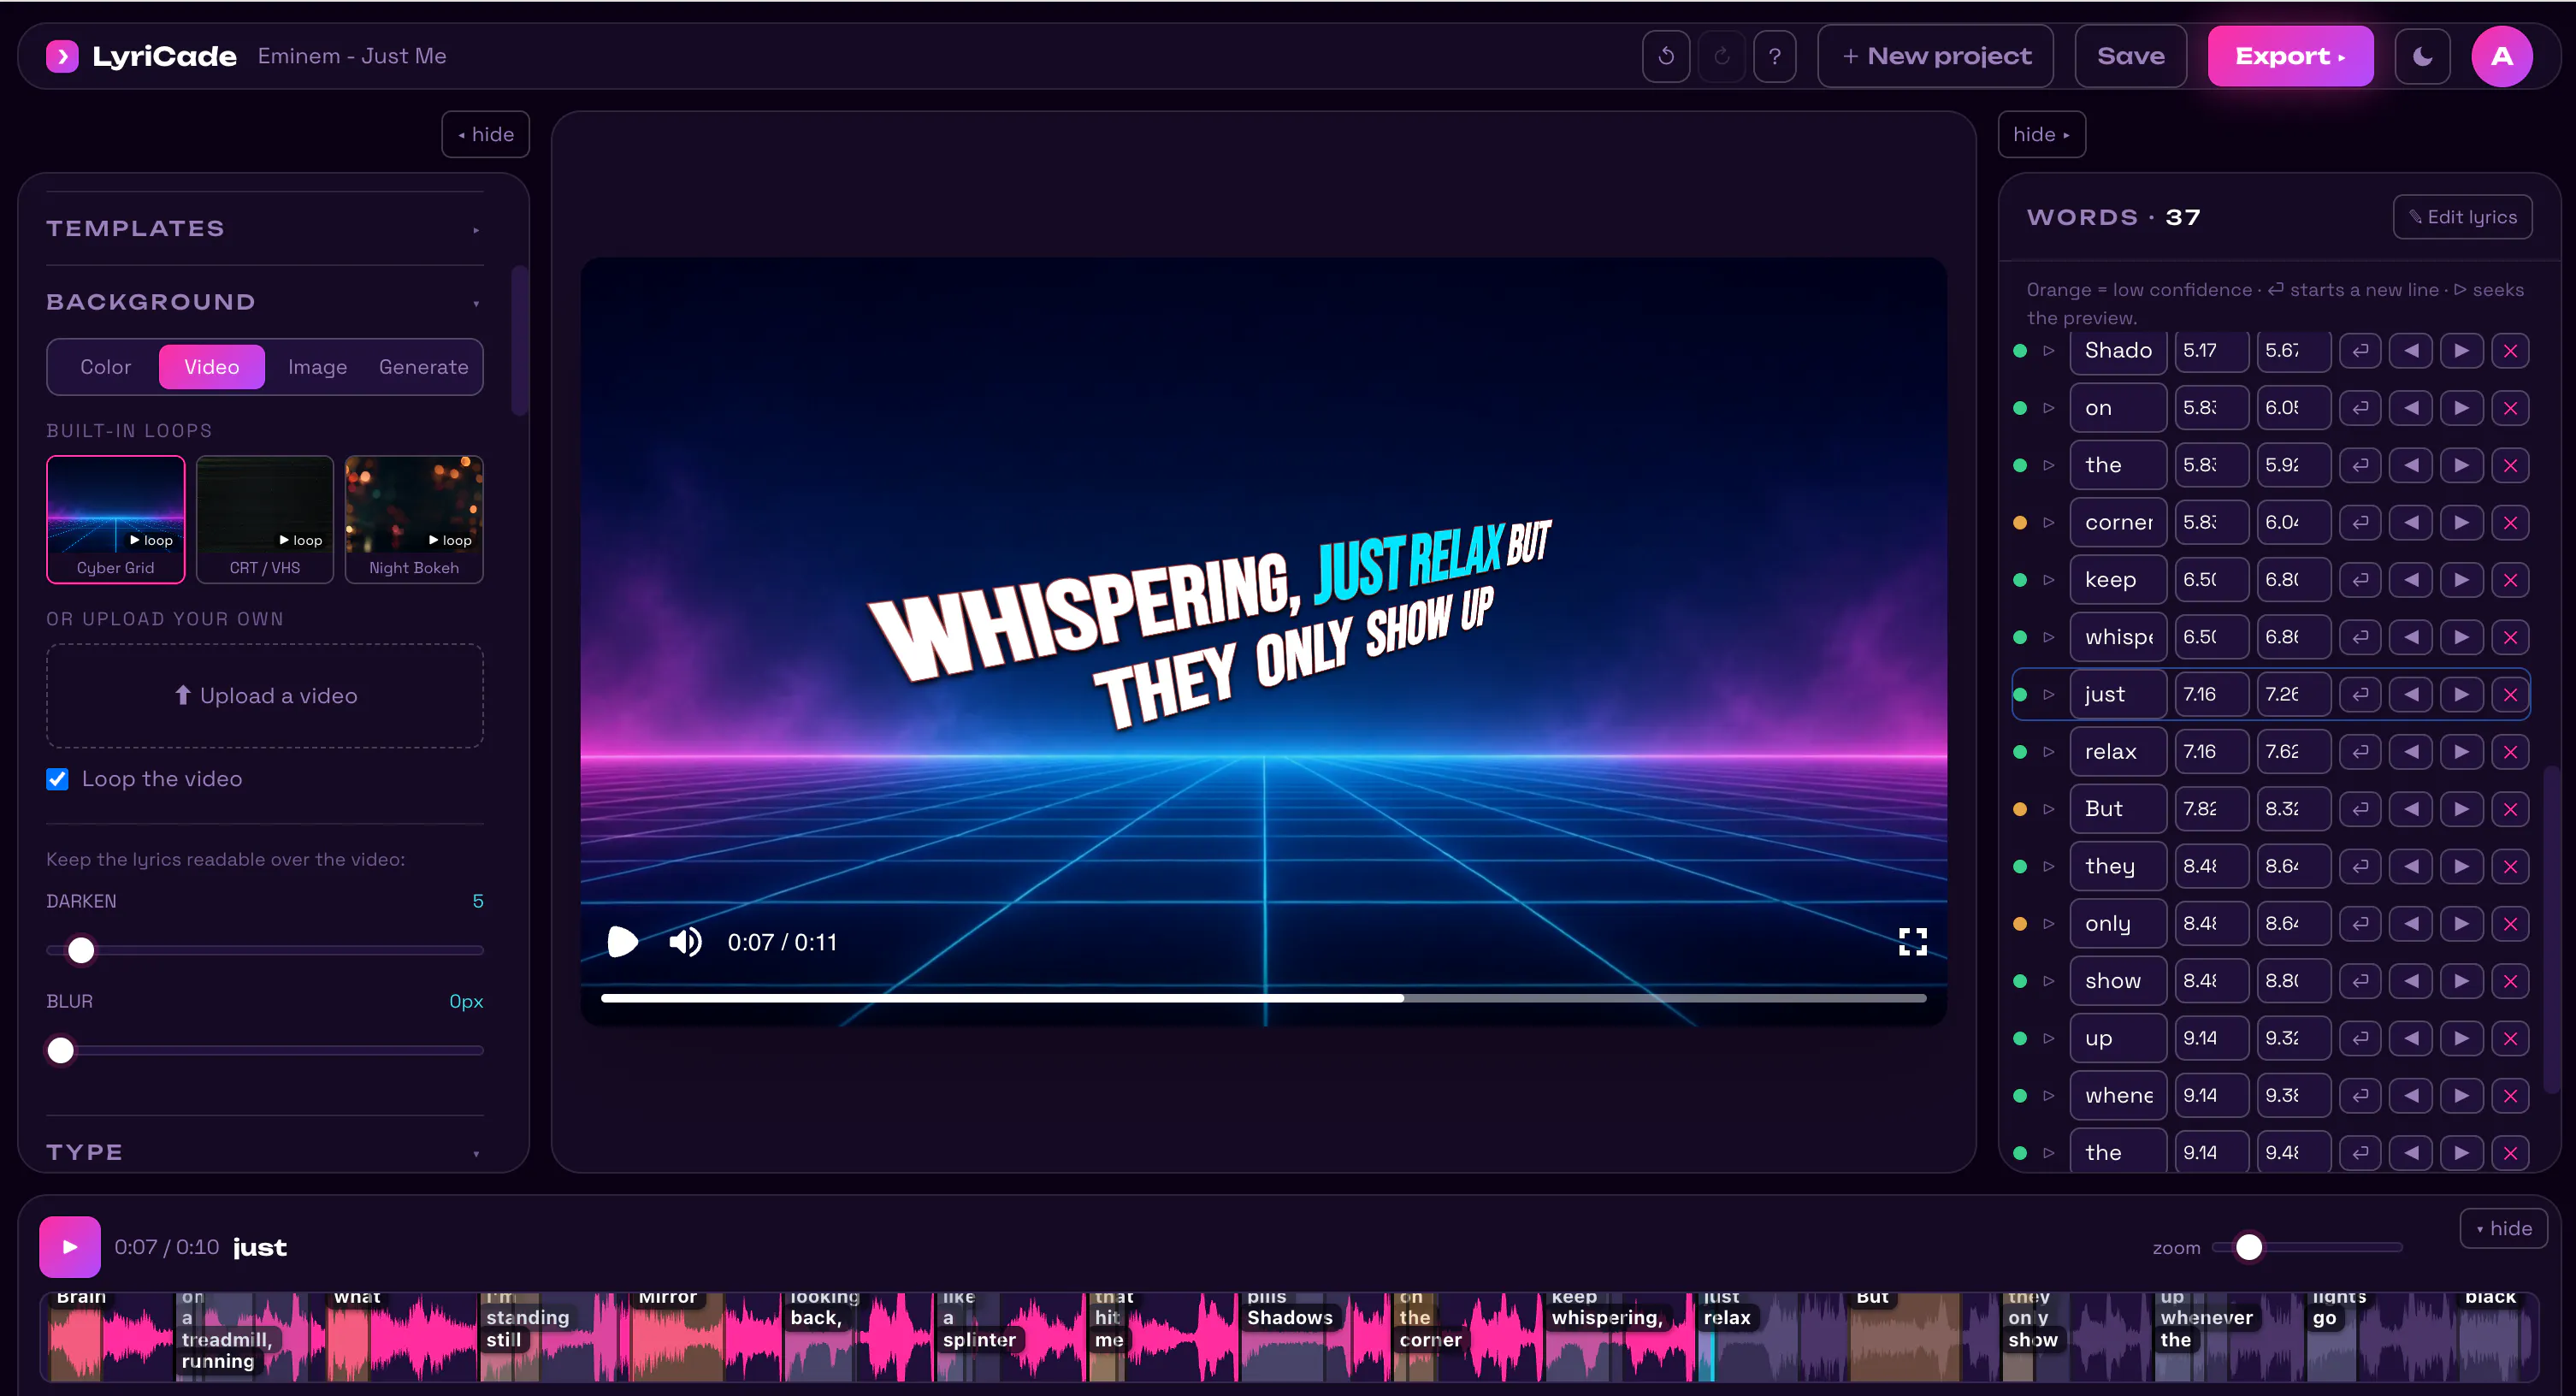Play the timeline with pink play button

70,1246
